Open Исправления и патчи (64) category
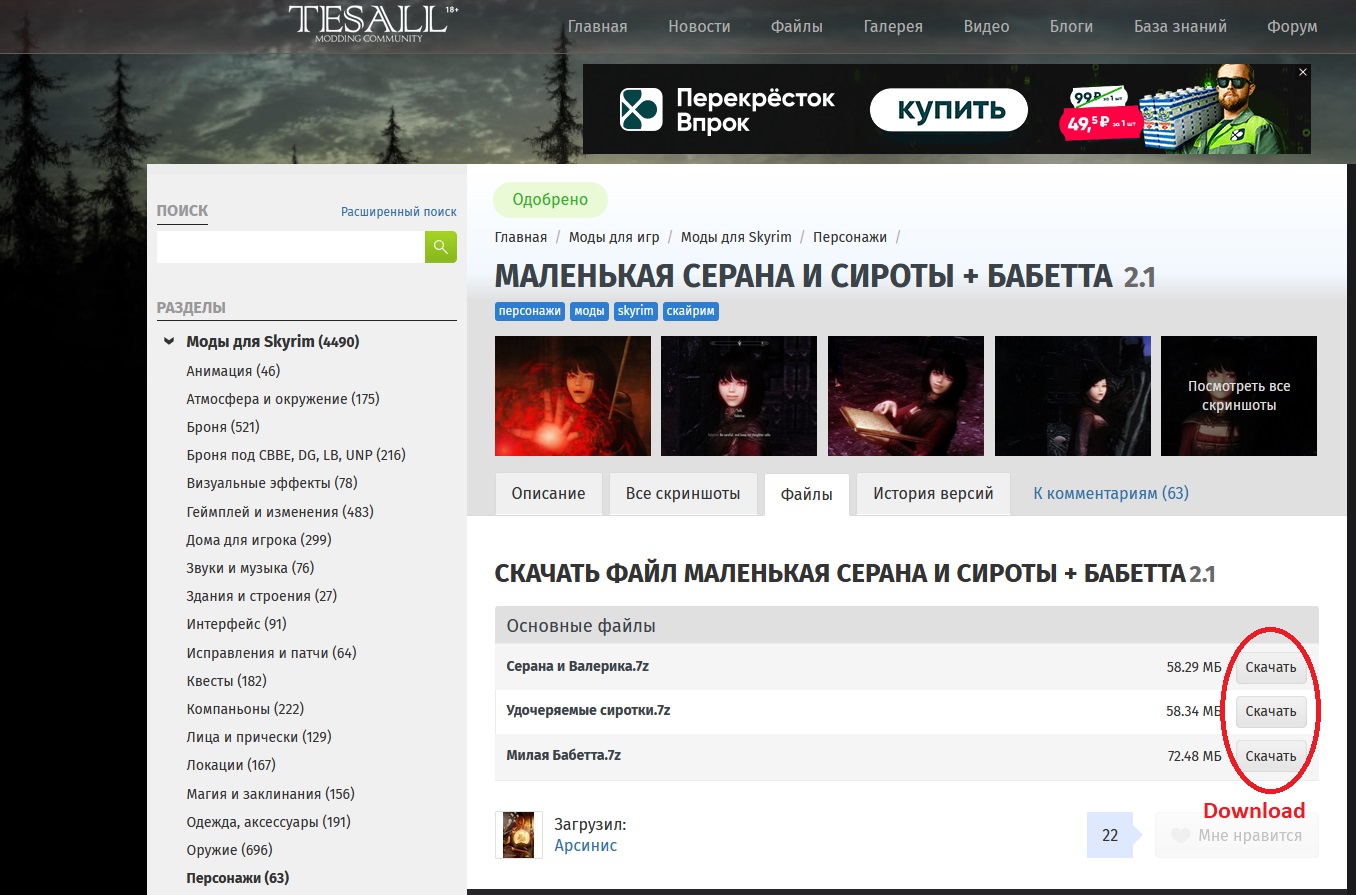 pos(271,653)
